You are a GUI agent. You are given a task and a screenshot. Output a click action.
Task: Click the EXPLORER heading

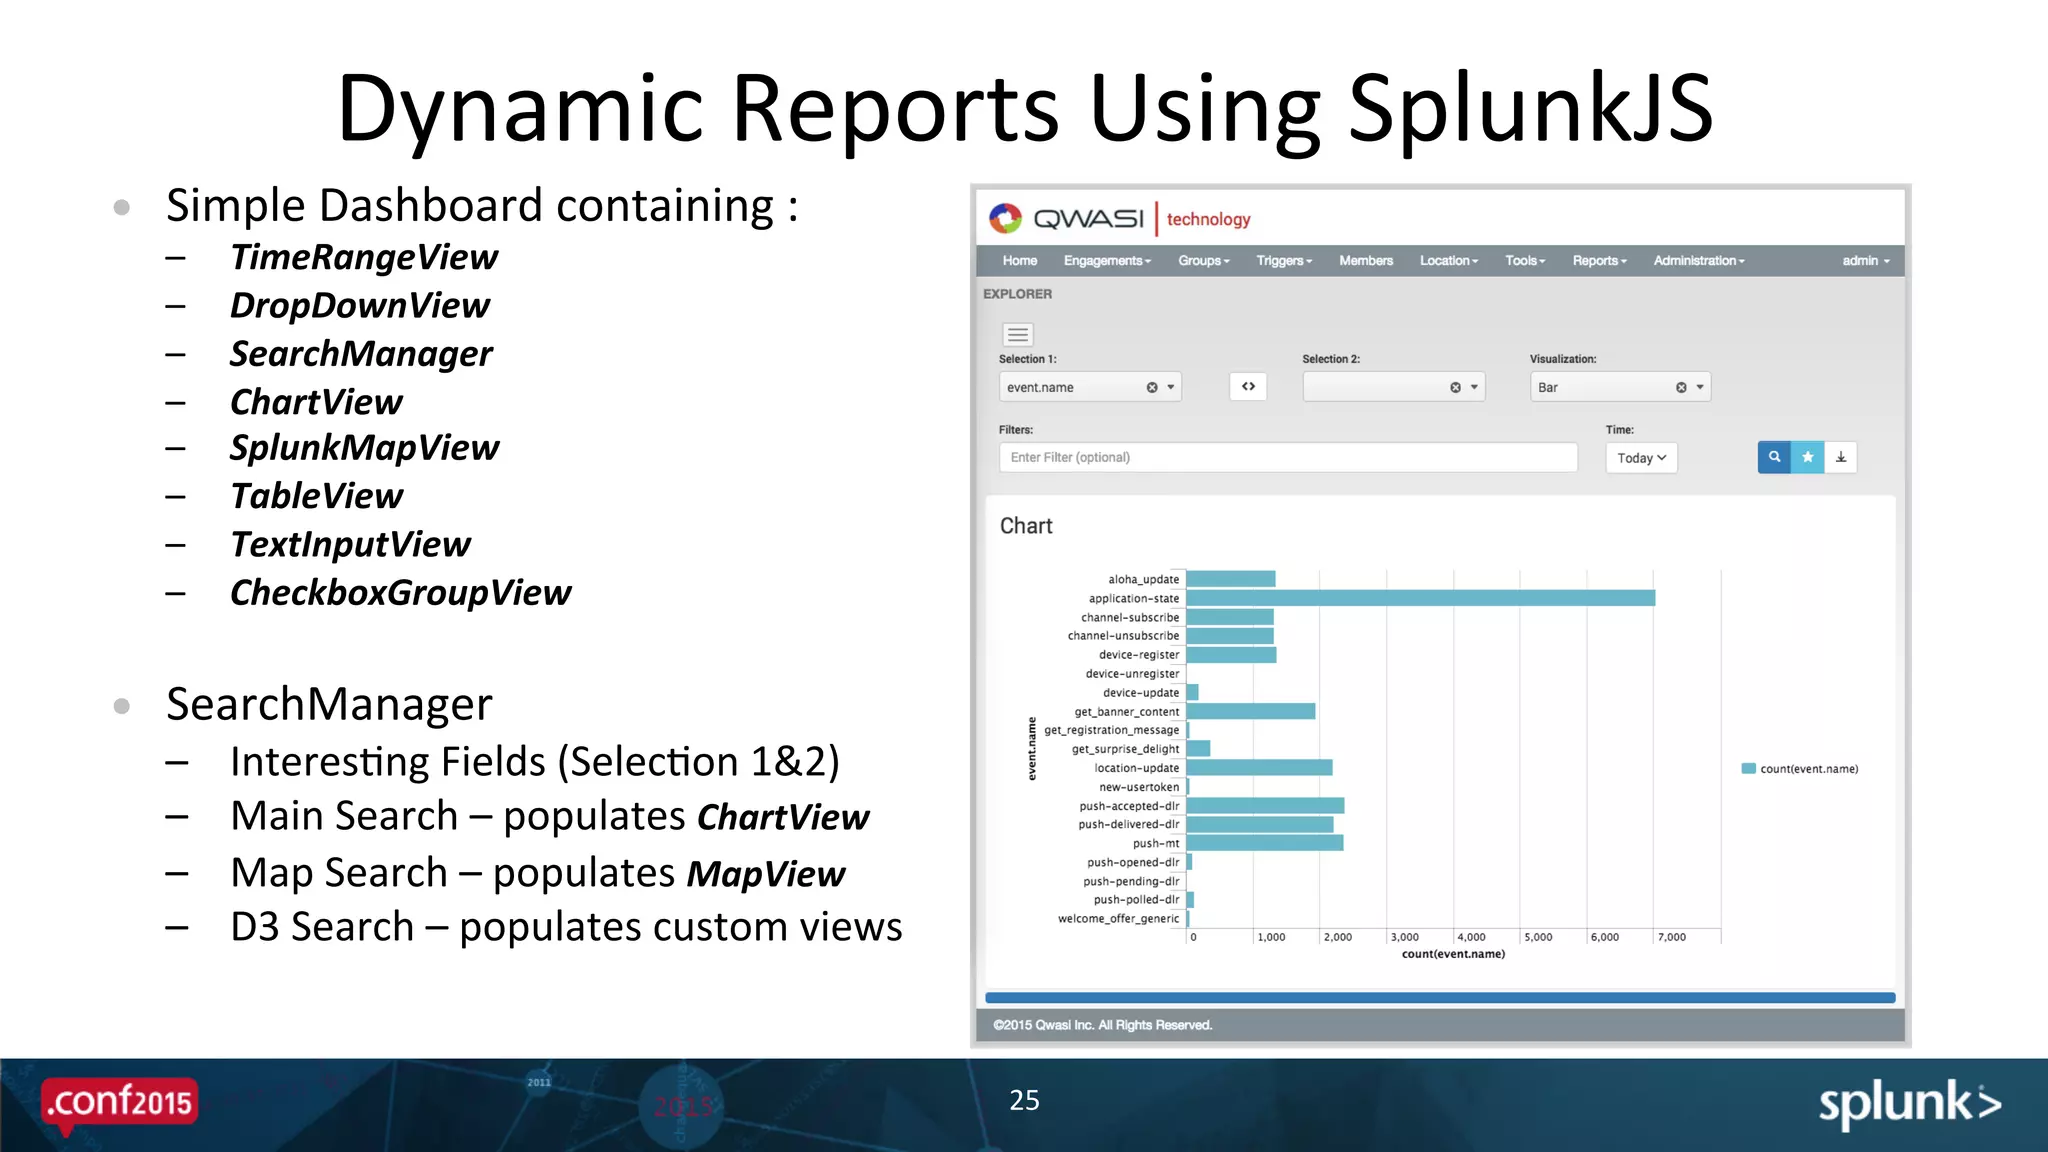(1017, 294)
